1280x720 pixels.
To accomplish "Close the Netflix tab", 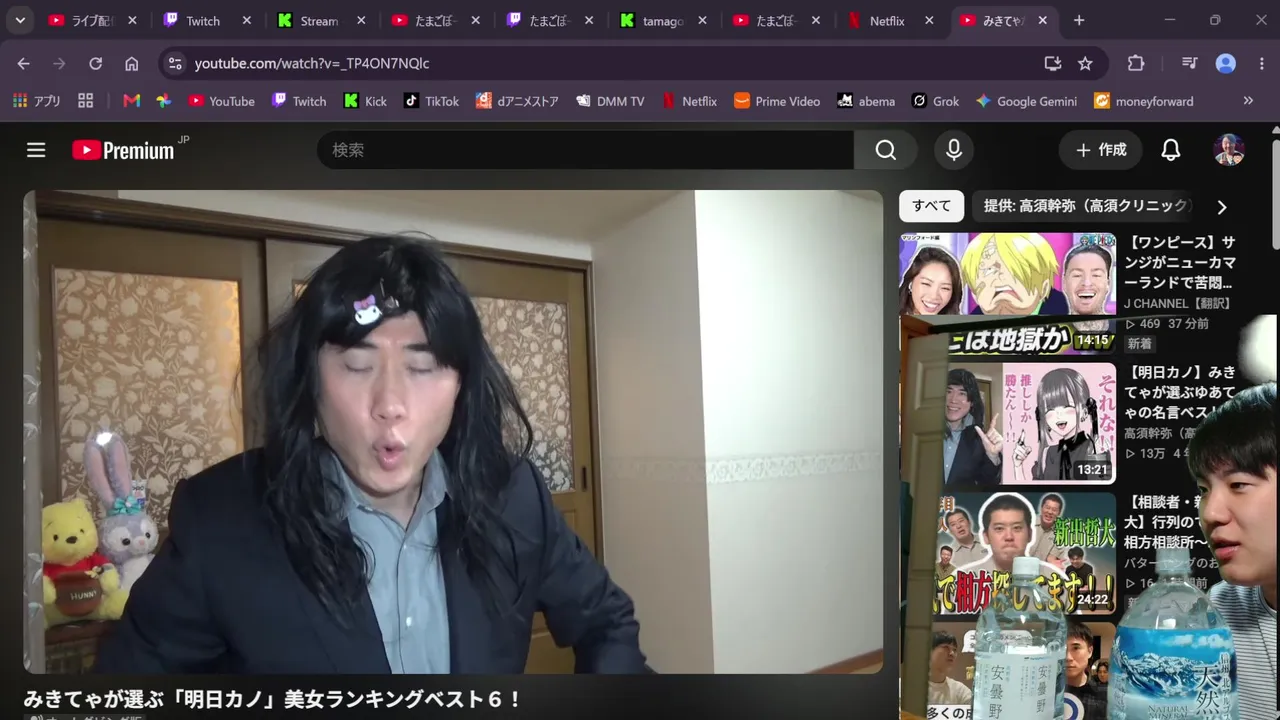I will [929, 20].
